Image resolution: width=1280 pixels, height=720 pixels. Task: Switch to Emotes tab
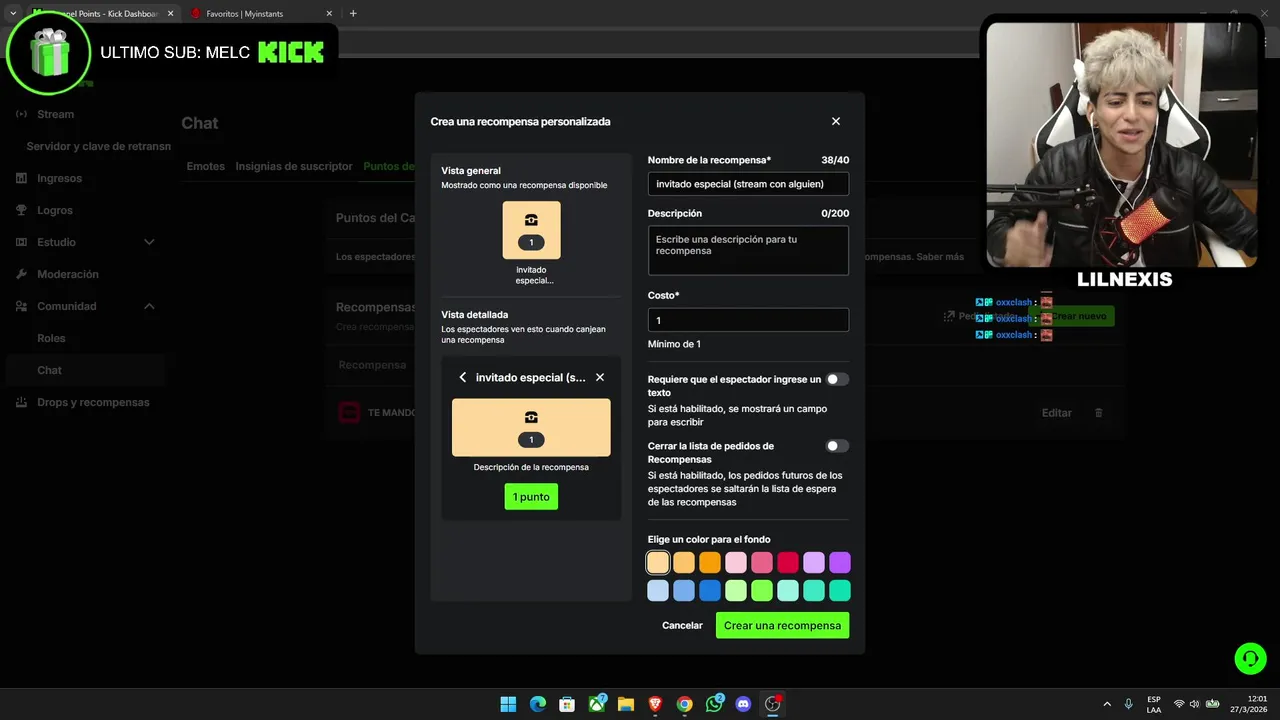205,166
